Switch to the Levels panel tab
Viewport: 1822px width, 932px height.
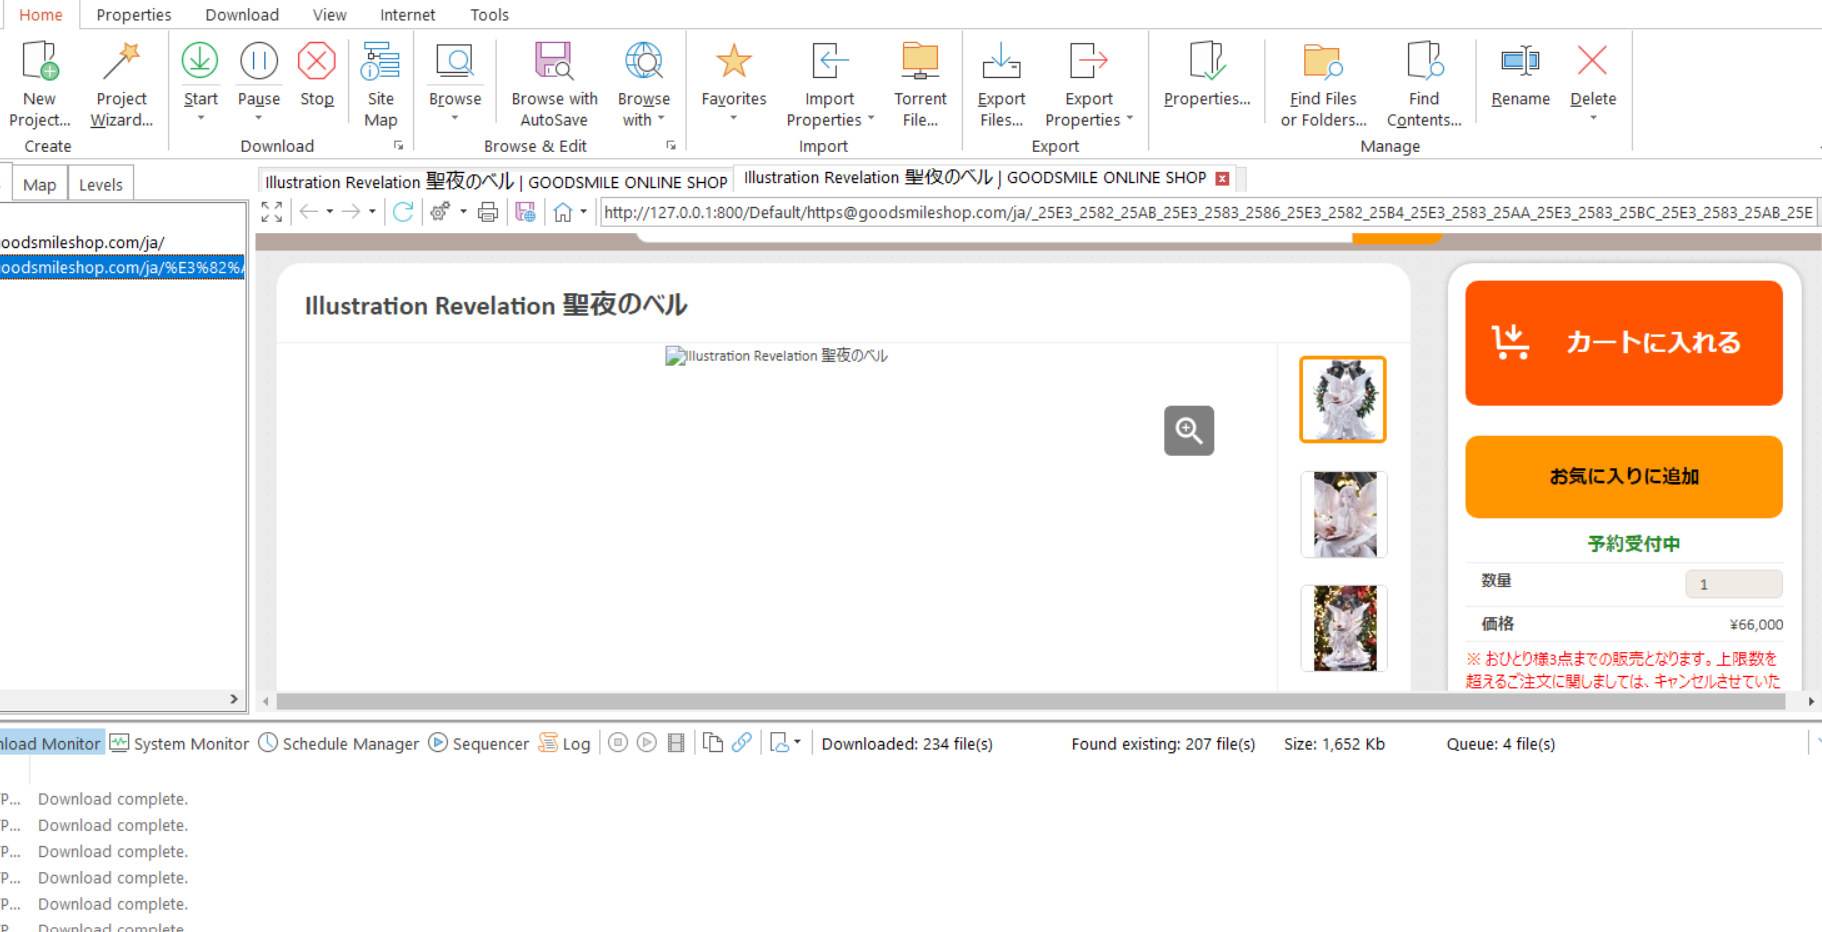(x=100, y=185)
